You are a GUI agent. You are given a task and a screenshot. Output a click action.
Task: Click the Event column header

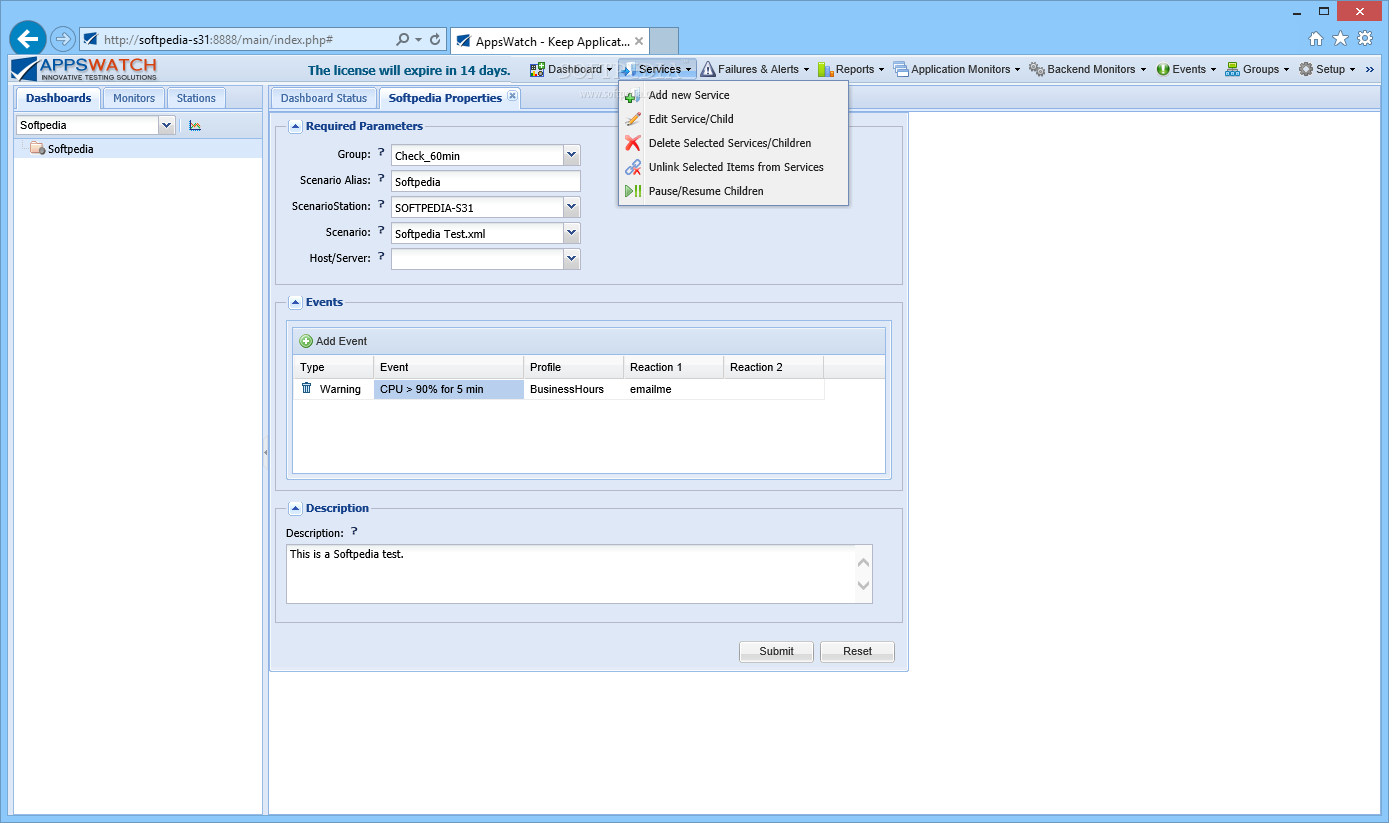449,367
